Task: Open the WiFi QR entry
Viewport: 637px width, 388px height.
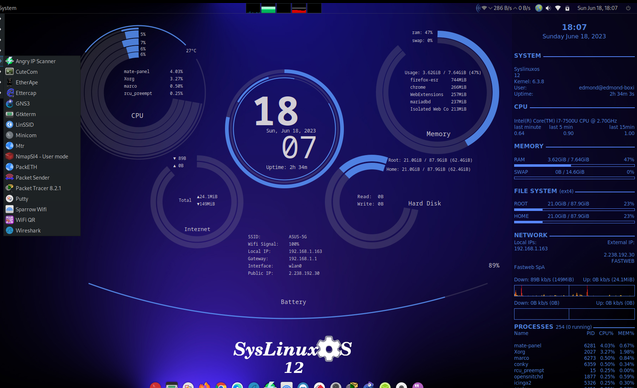Action: click(42, 219)
